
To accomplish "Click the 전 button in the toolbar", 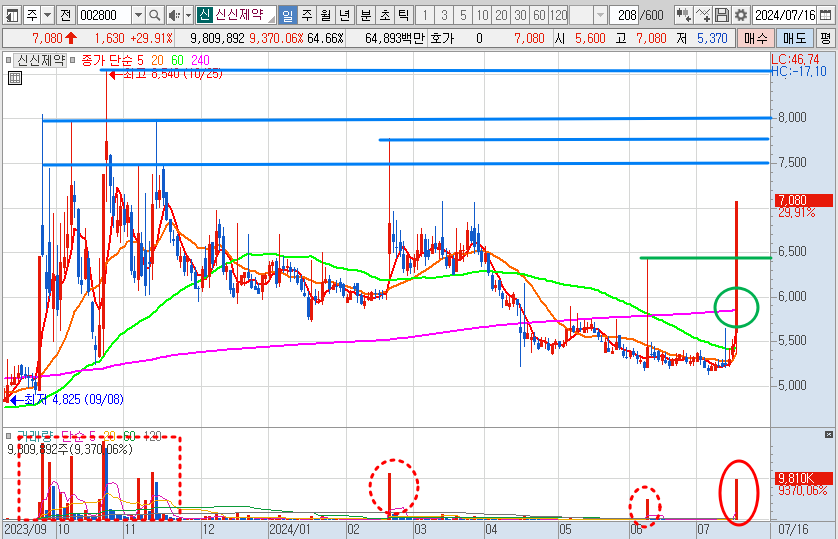I will tap(65, 15).
